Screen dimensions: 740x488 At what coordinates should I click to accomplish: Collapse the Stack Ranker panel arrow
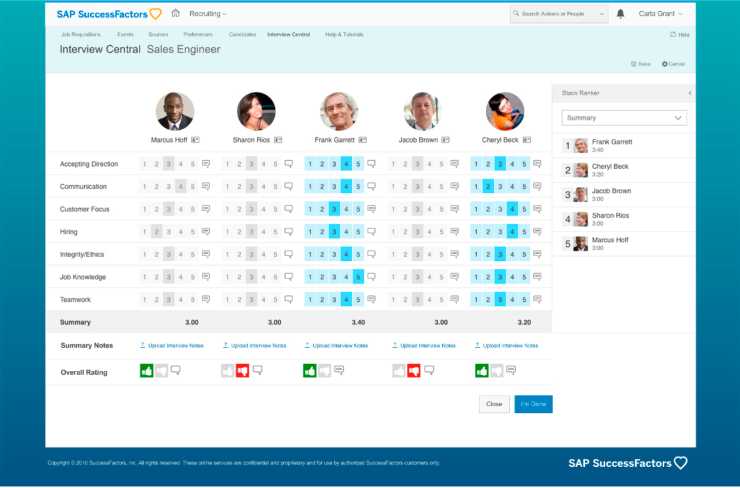point(690,93)
